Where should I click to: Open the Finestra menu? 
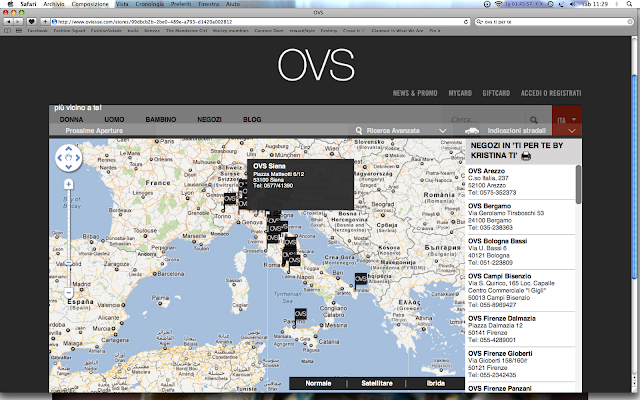pos(209,4)
